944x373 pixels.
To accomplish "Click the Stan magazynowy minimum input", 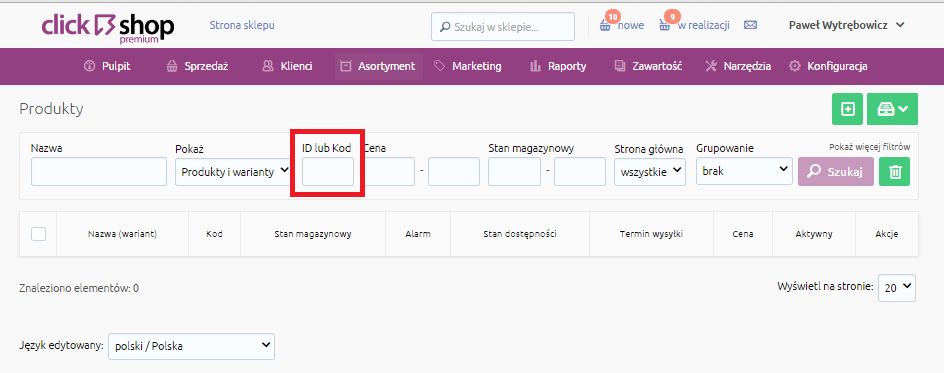I will pos(514,171).
